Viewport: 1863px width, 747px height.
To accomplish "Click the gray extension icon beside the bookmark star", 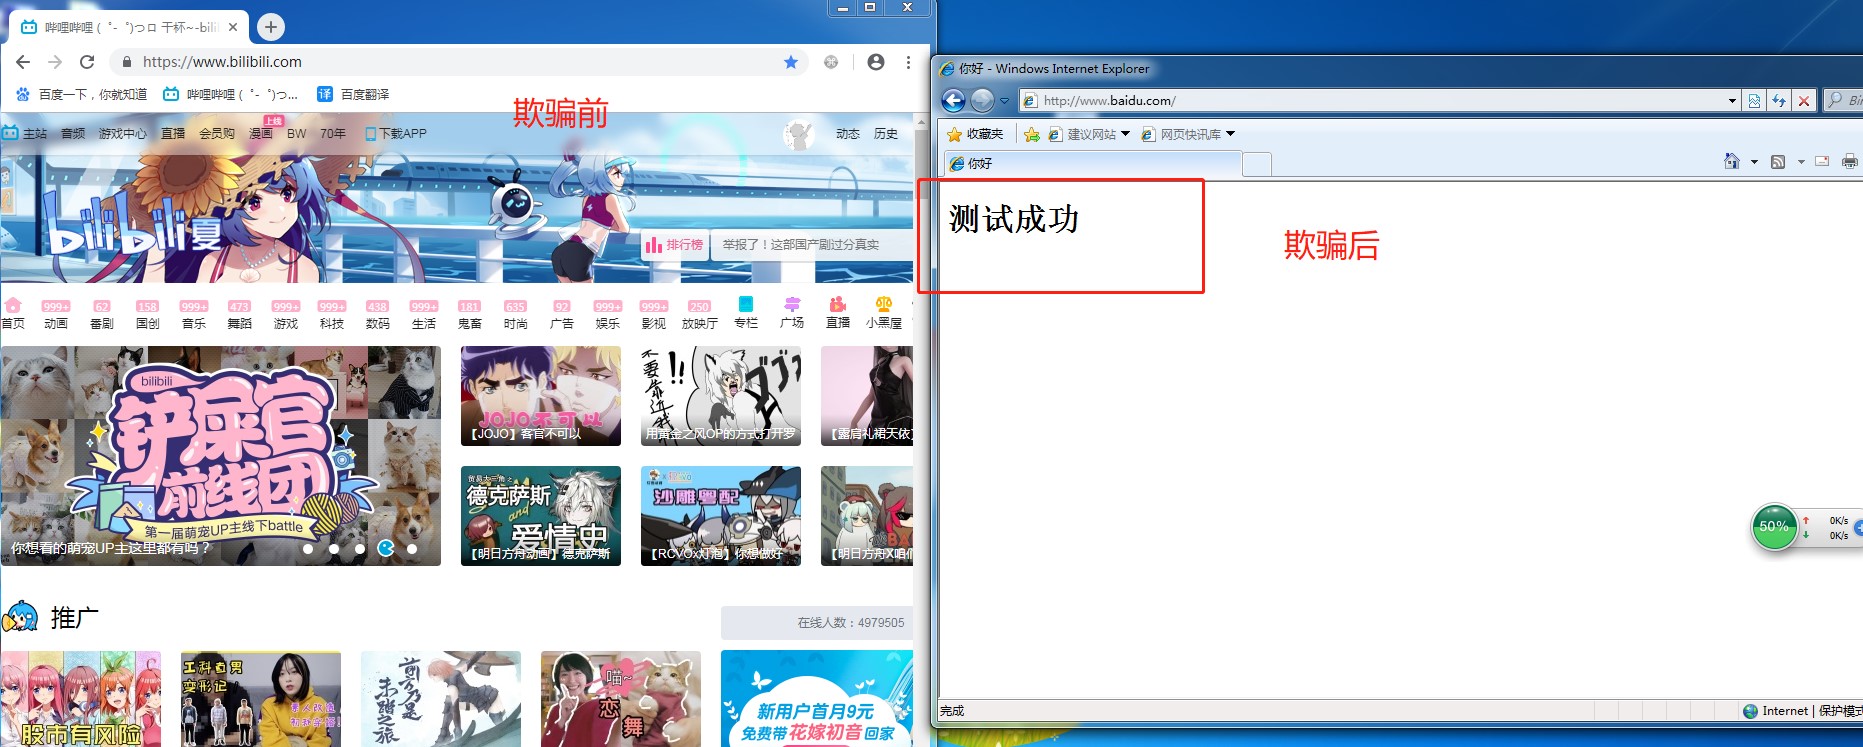I will [x=831, y=62].
